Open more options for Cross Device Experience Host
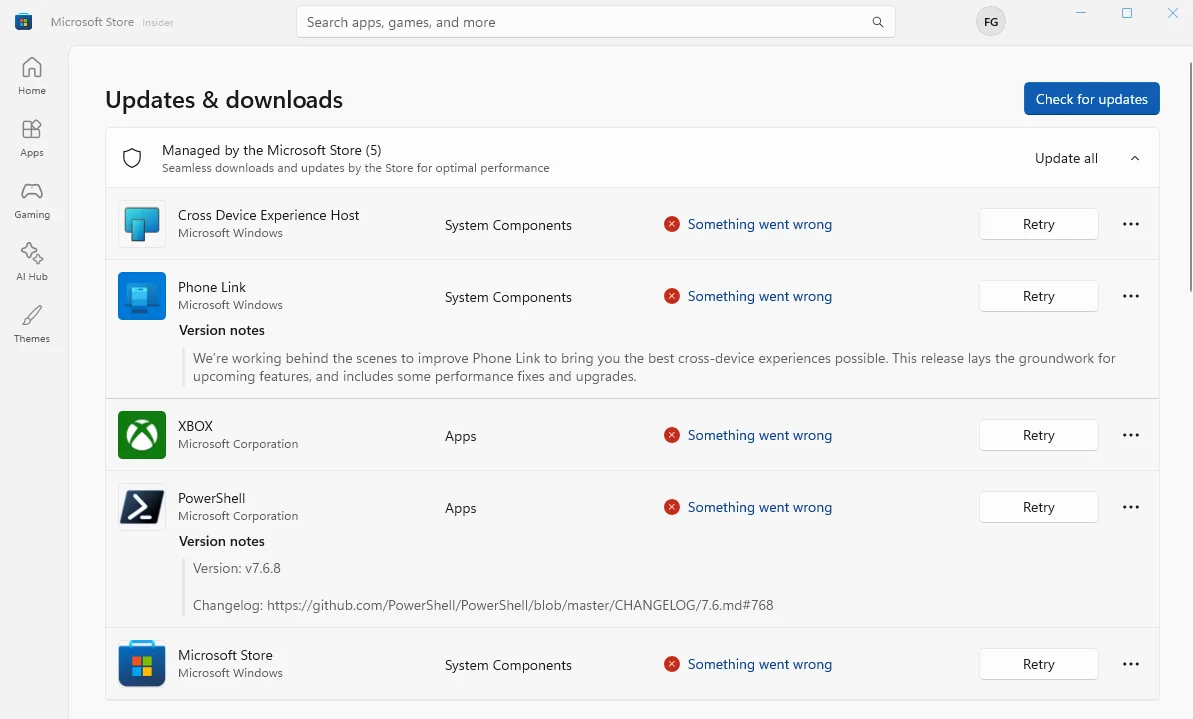The width and height of the screenshot is (1193, 719). click(1131, 224)
